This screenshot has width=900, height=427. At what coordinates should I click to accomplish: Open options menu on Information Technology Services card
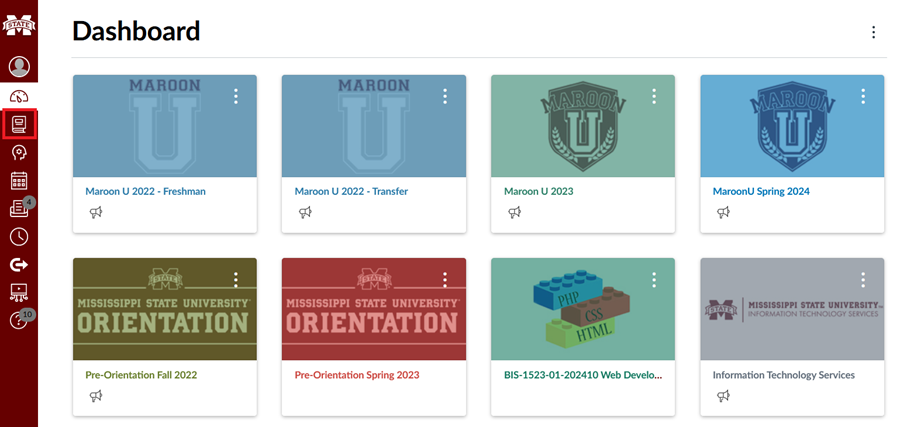tap(863, 280)
